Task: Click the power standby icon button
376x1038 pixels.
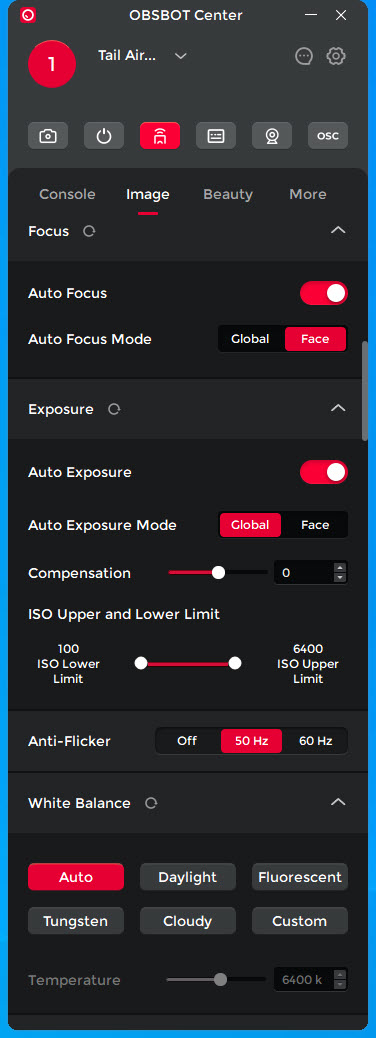Action: (104, 136)
